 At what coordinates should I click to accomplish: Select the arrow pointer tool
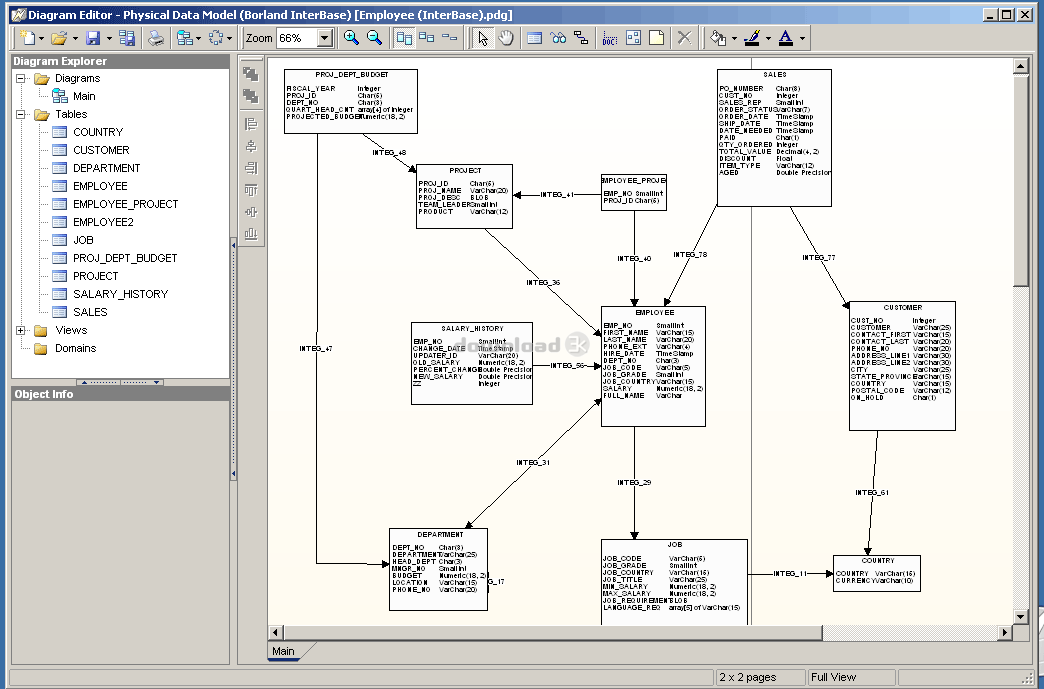(483, 38)
